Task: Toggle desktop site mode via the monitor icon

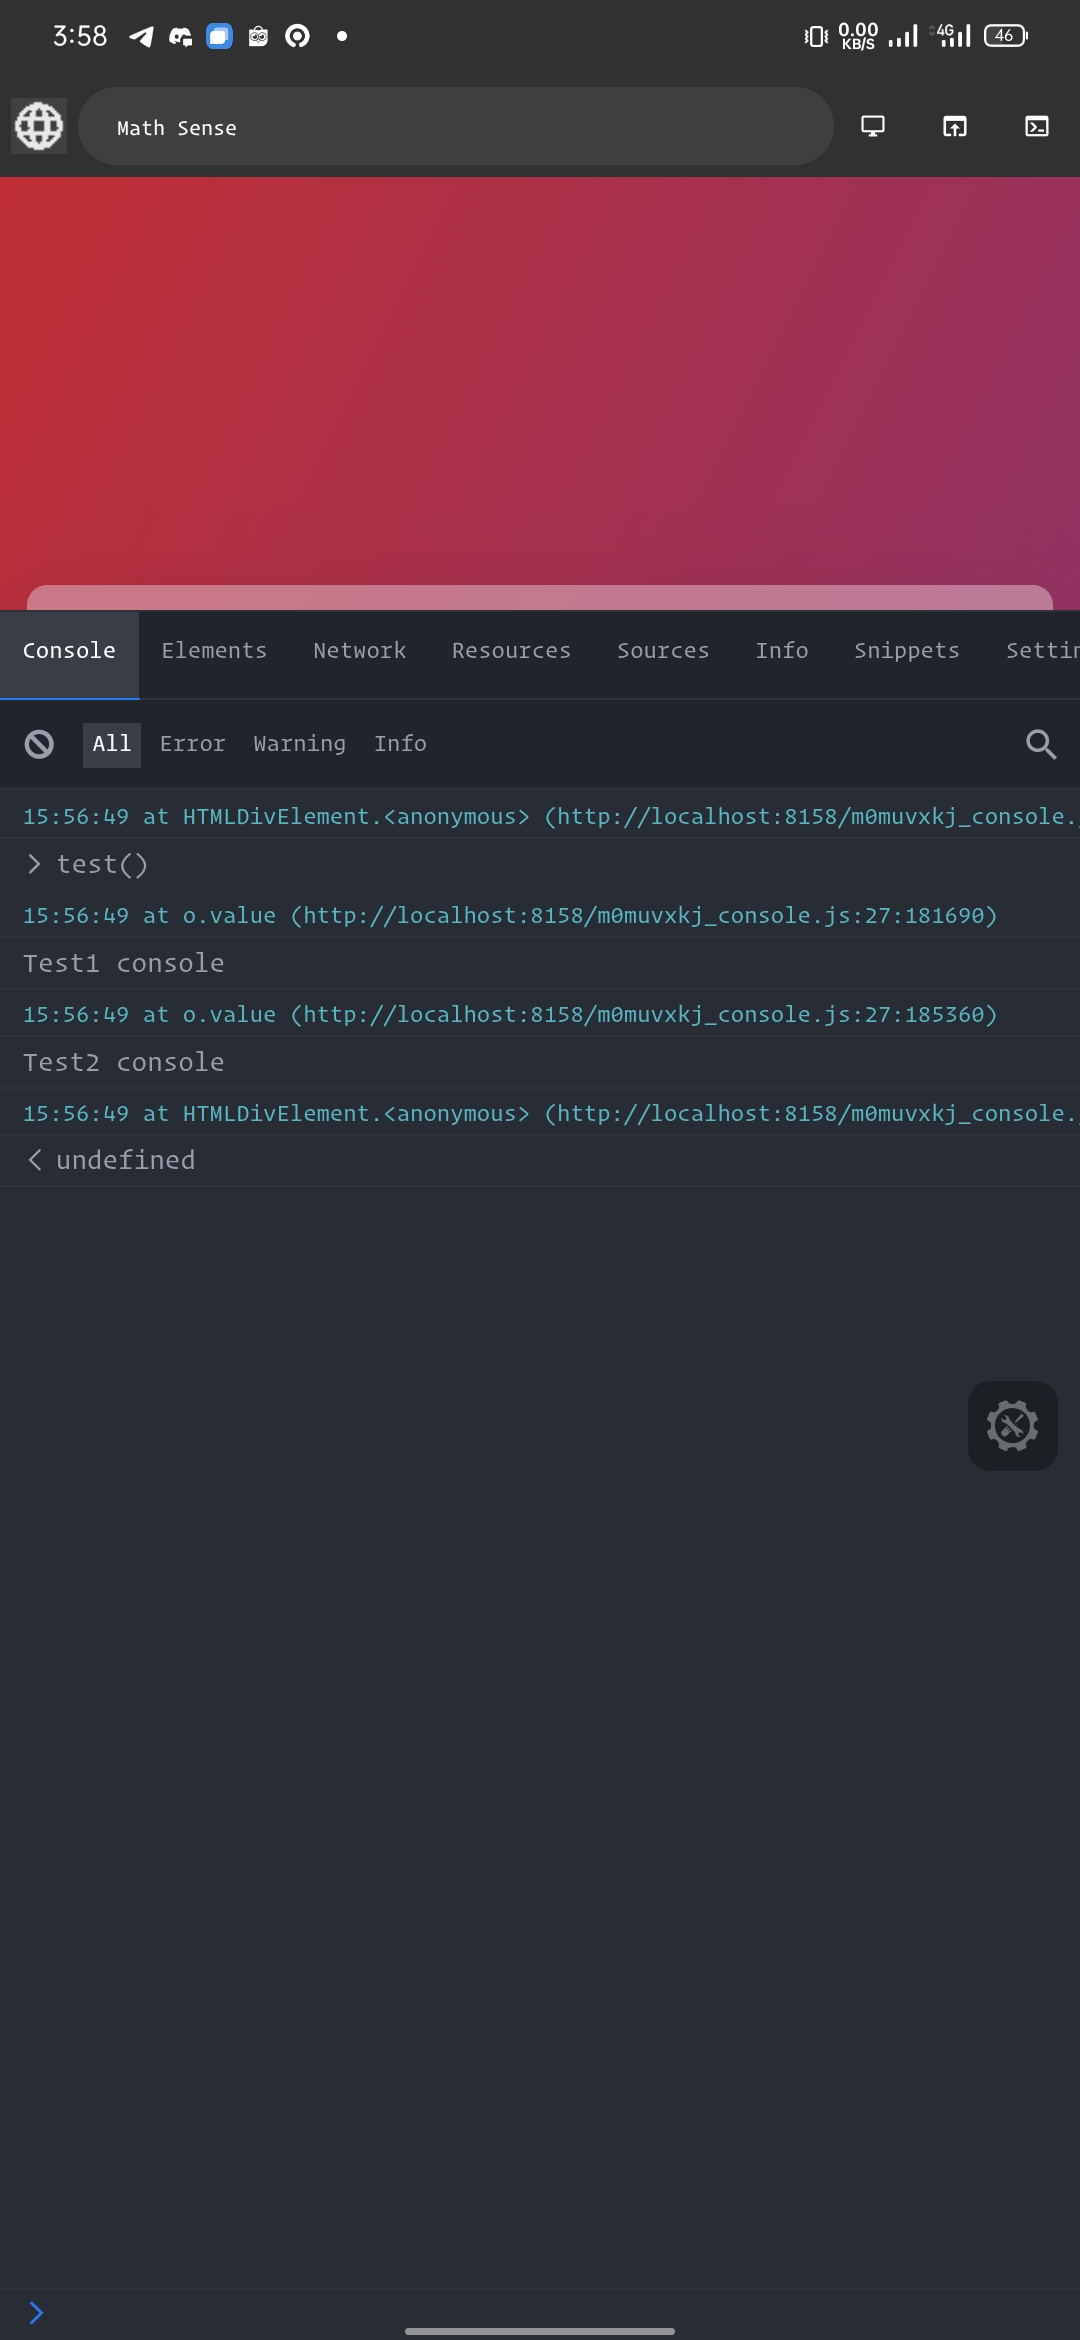Action: (871, 126)
